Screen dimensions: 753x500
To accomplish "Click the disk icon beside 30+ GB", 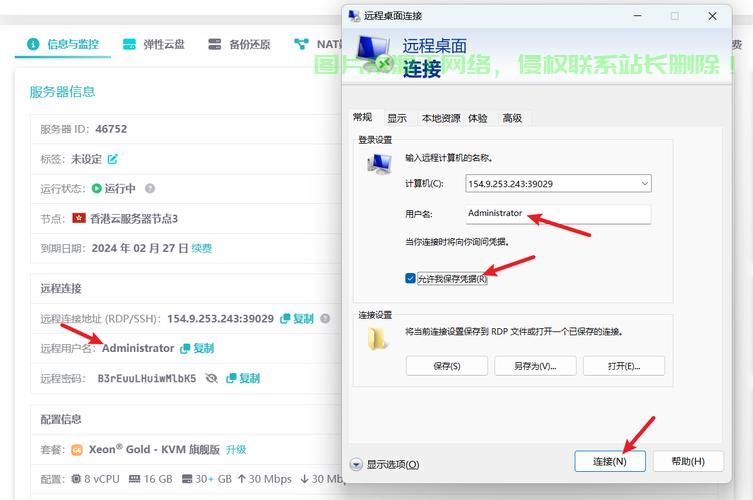I will click(187, 479).
